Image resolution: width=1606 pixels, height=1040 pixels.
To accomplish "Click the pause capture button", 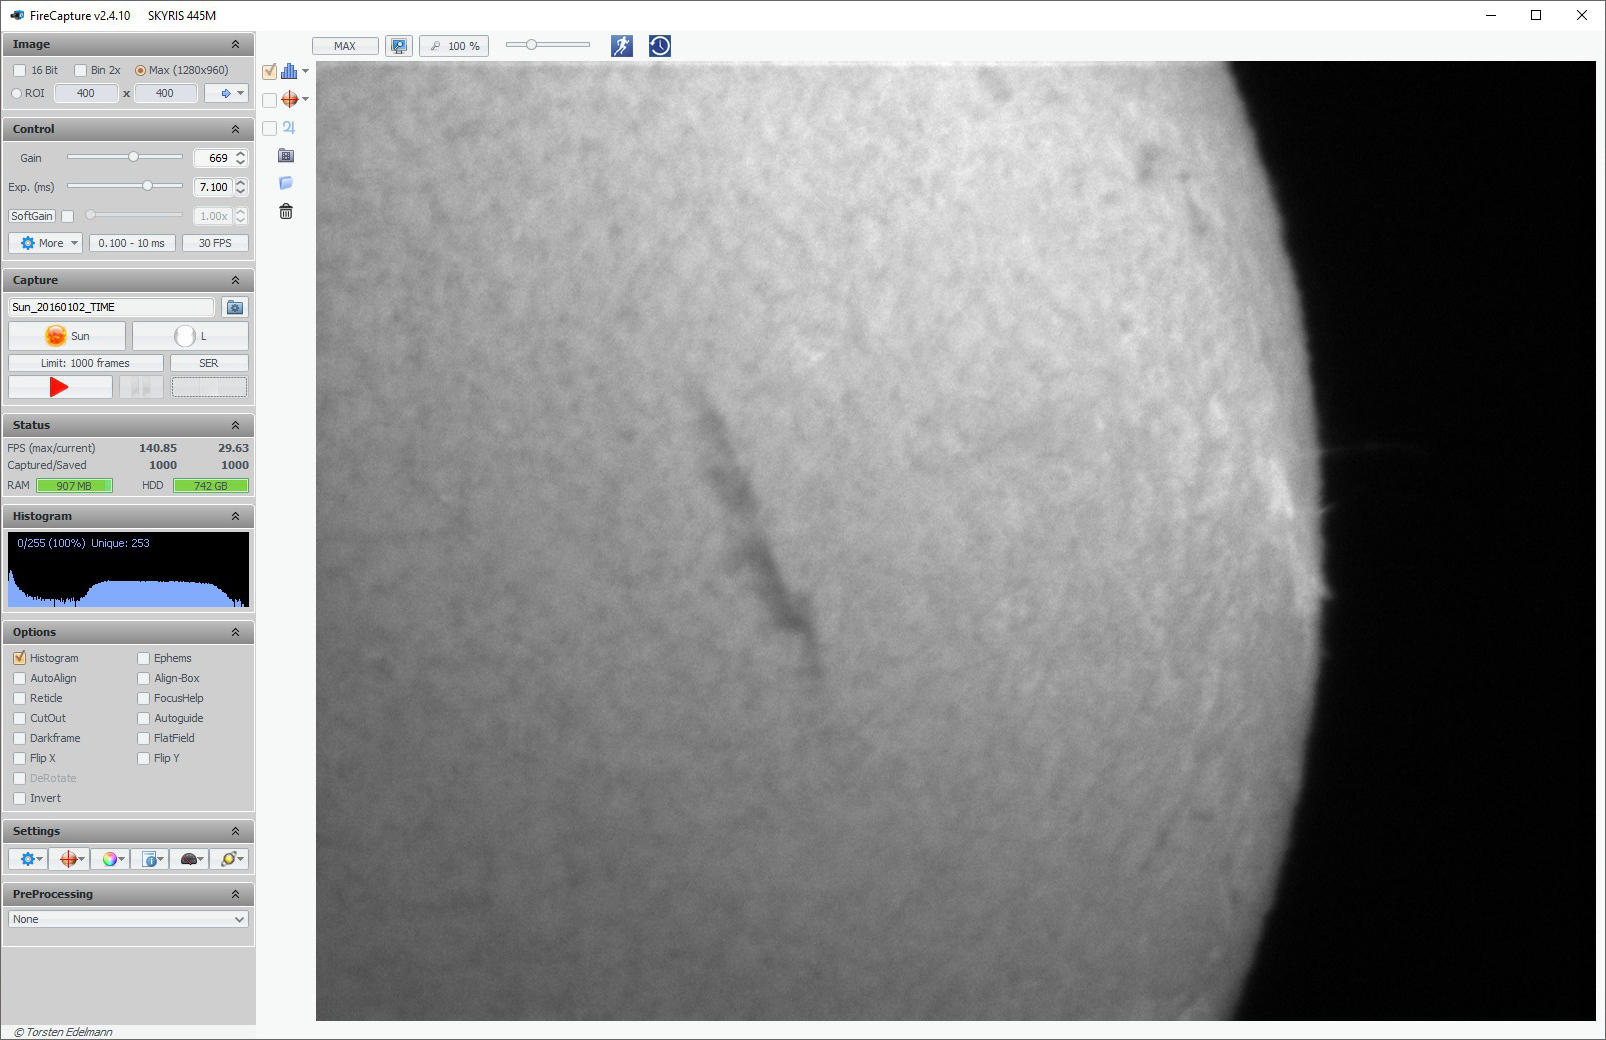I will coord(141,387).
